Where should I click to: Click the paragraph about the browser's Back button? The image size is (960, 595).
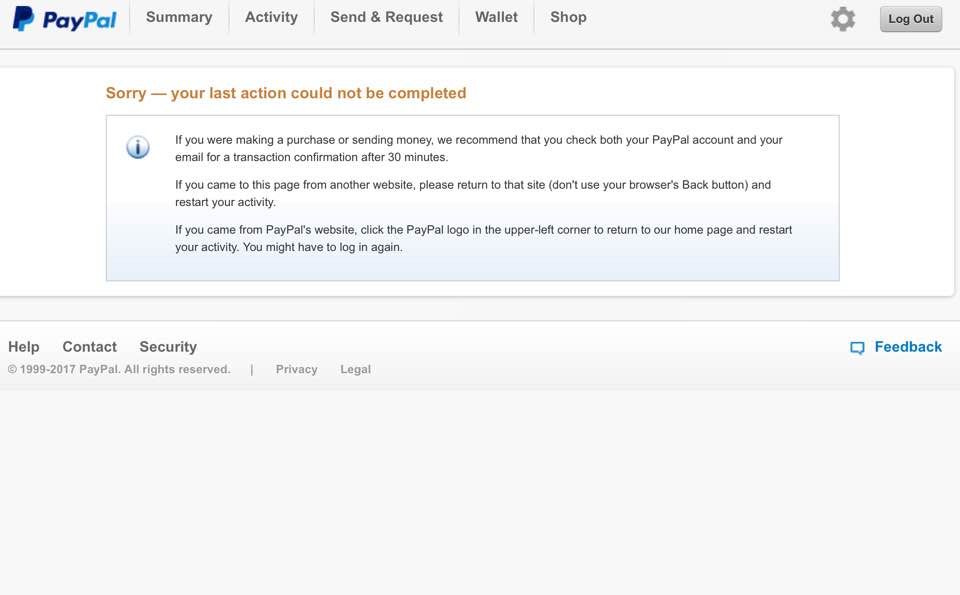point(472,193)
